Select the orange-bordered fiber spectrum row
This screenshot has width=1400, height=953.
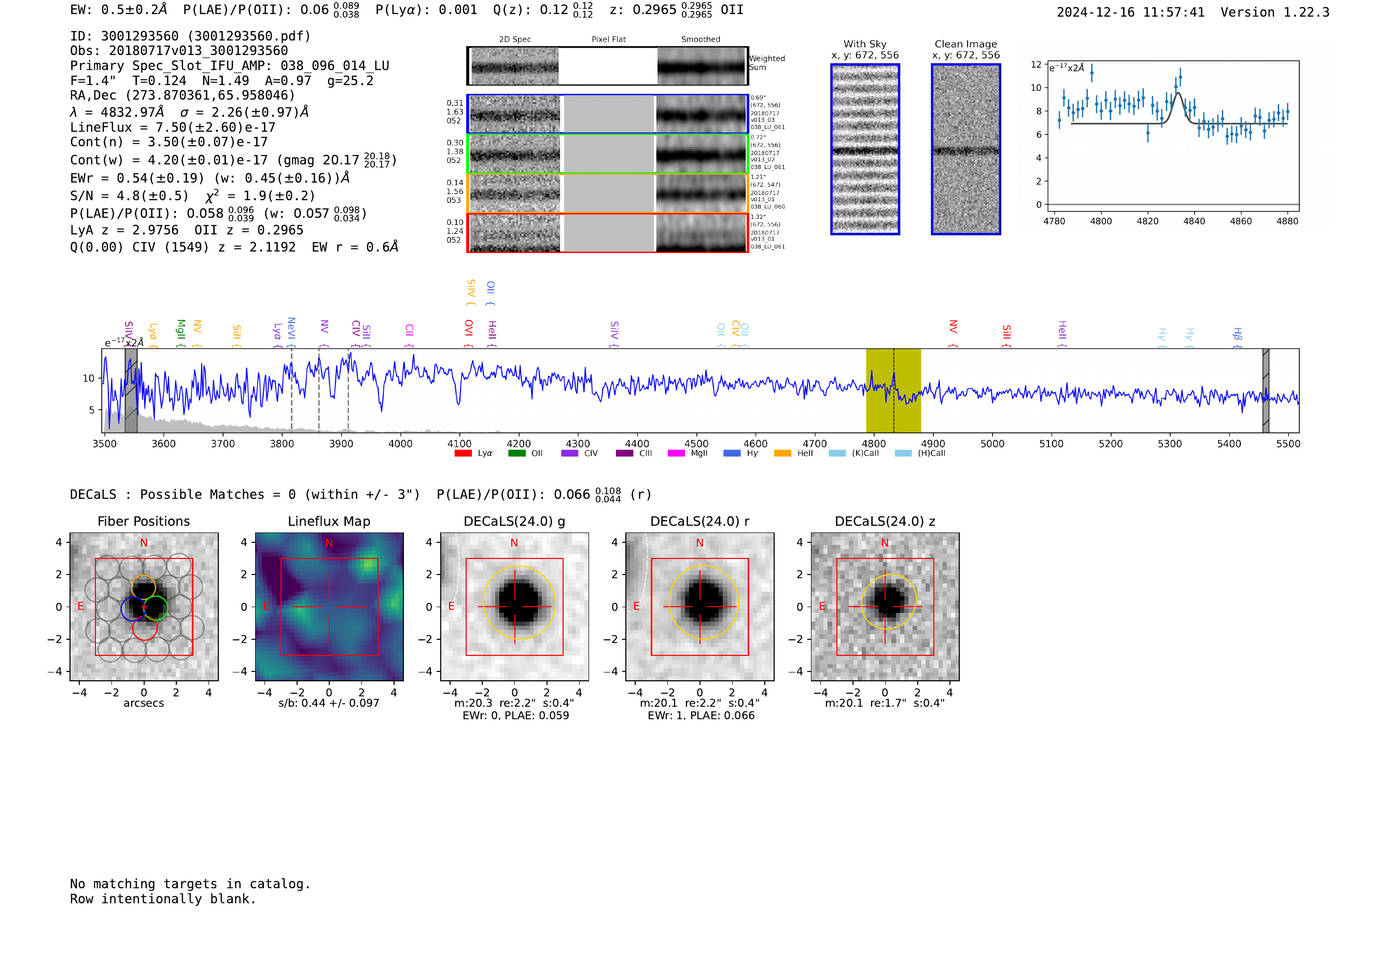click(x=608, y=193)
